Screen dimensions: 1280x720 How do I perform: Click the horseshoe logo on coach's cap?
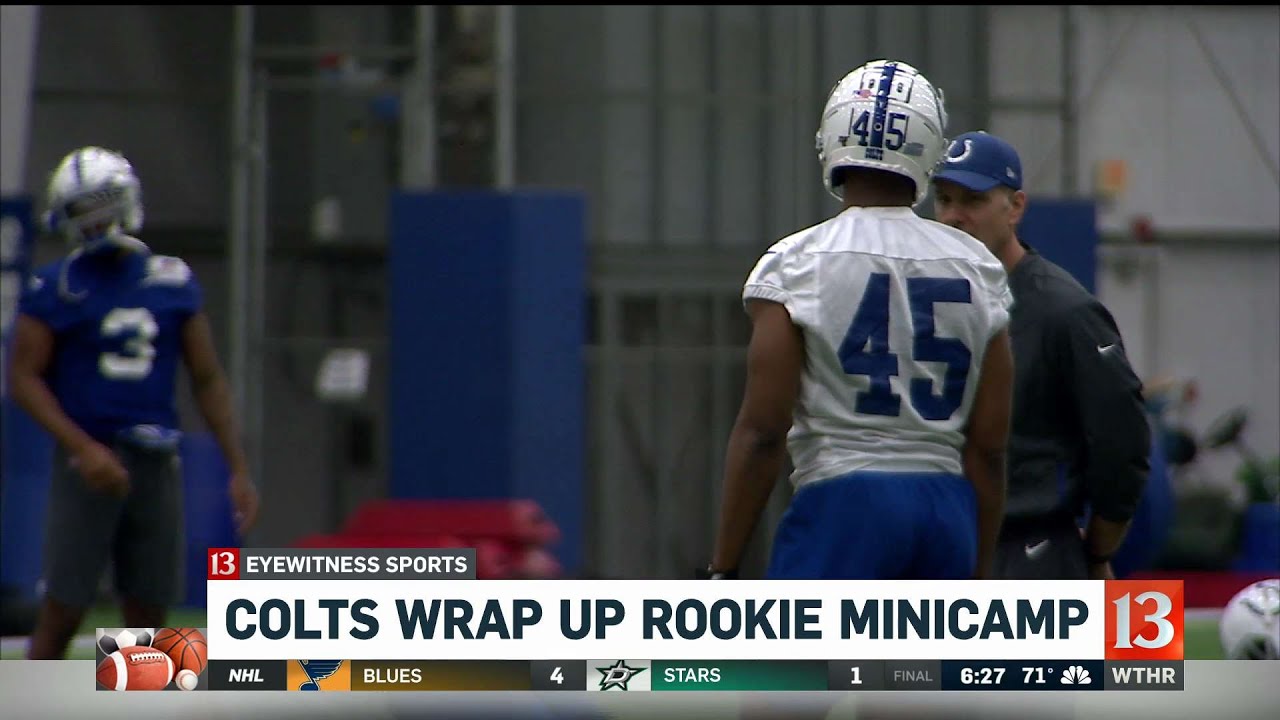(x=960, y=151)
